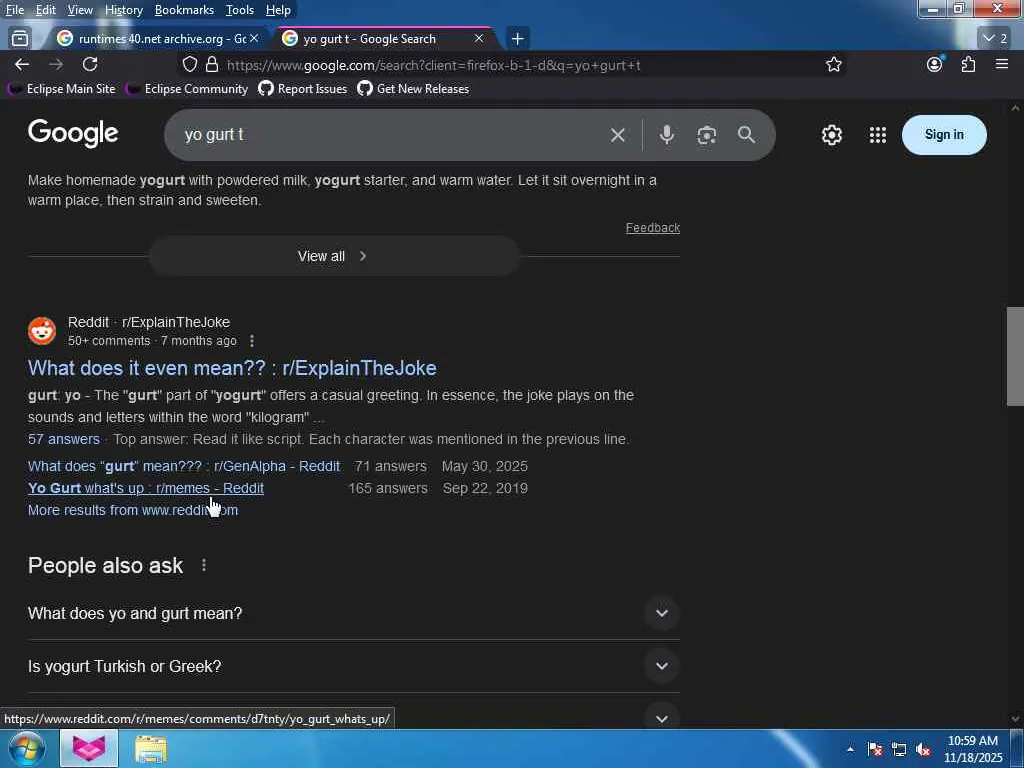The height and width of the screenshot is (768, 1024).
Task: Open the History menu
Action: tap(123, 10)
